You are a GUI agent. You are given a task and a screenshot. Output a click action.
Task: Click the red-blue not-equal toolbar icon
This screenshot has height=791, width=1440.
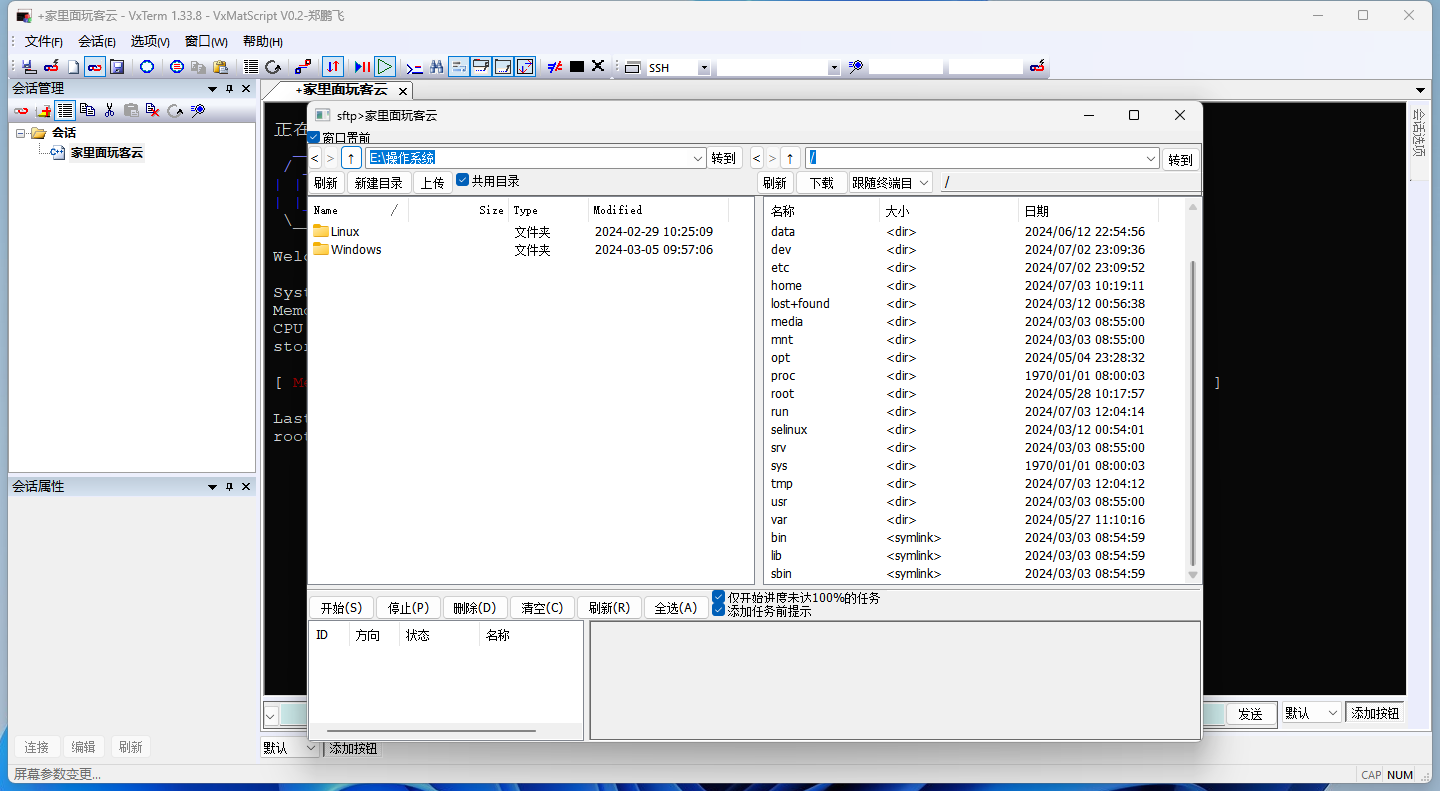pos(554,67)
